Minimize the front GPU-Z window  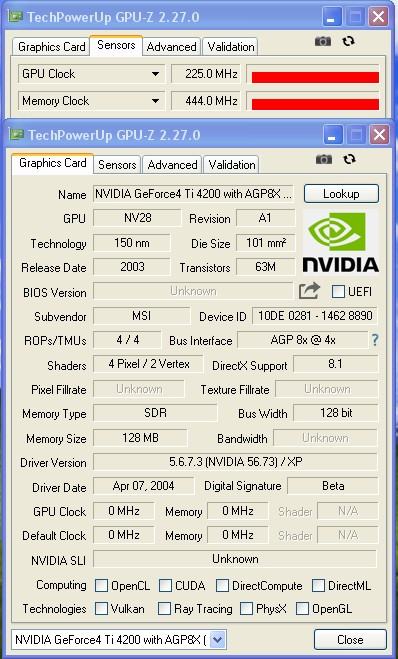[x=332, y=135]
